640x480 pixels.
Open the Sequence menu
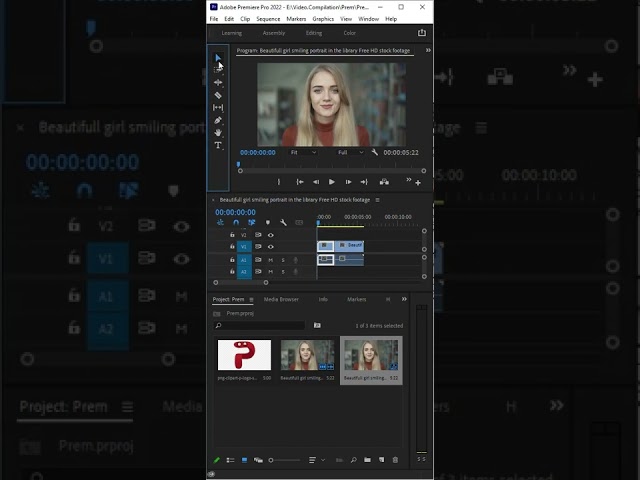point(268,19)
